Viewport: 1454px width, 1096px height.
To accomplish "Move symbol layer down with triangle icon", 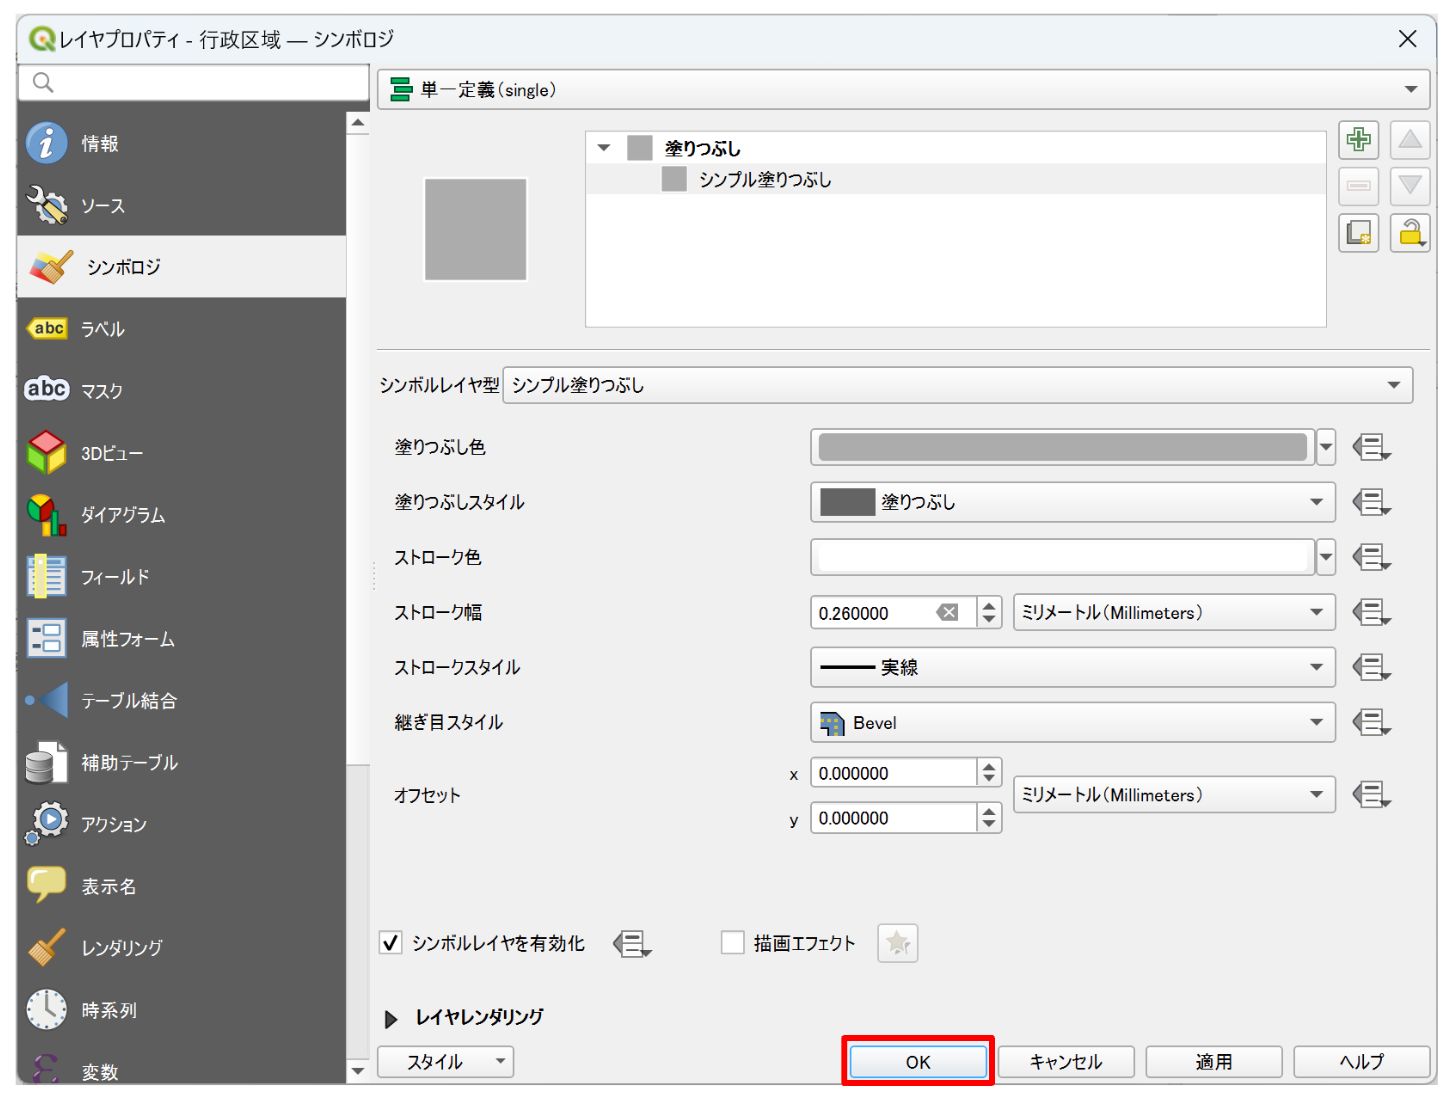I will pyautogui.click(x=1410, y=186).
